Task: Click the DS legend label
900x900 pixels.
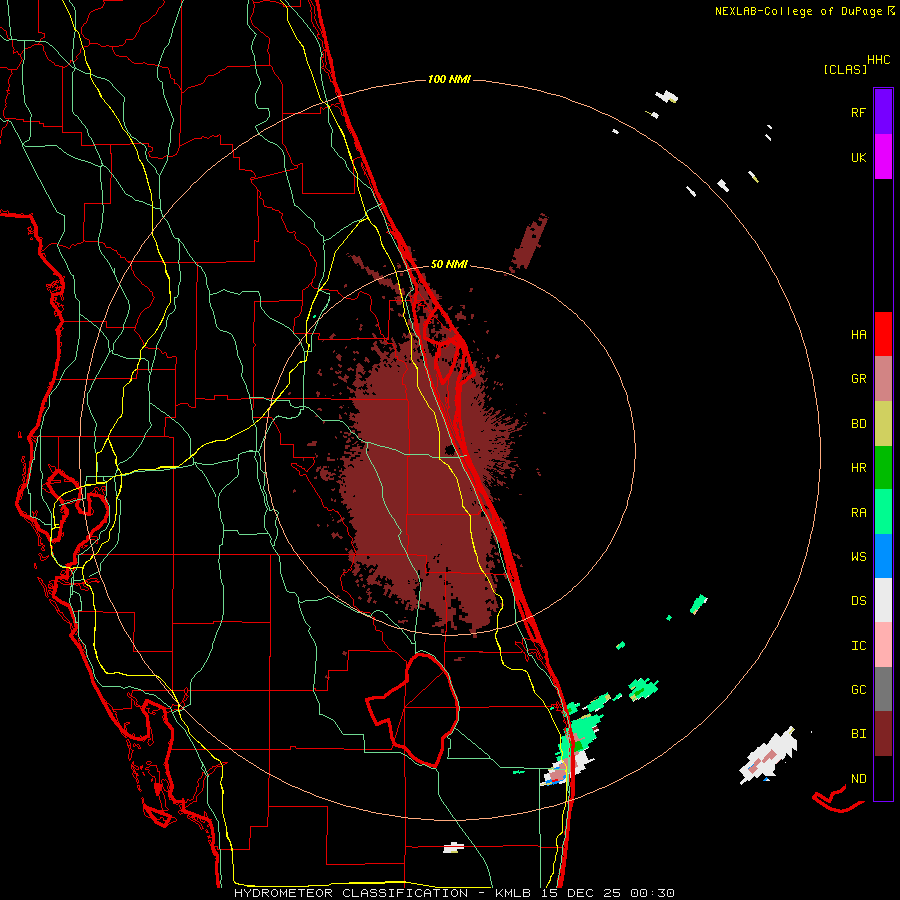Action: tap(858, 601)
